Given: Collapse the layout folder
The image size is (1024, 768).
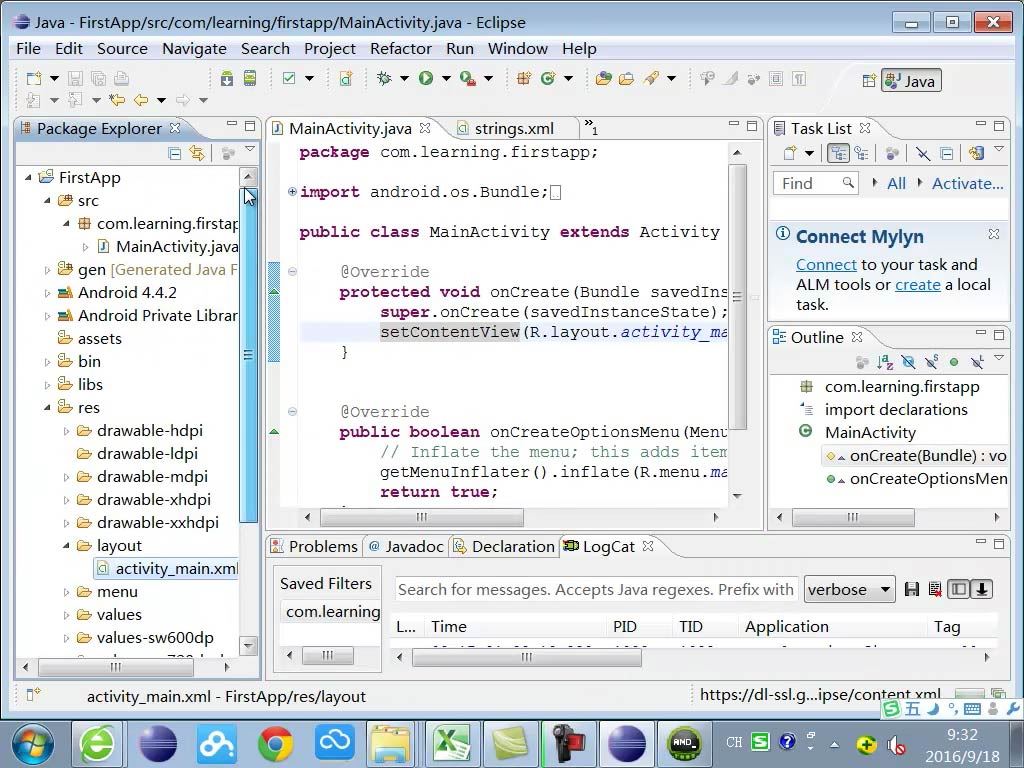Looking at the screenshot, I should tap(66, 546).
